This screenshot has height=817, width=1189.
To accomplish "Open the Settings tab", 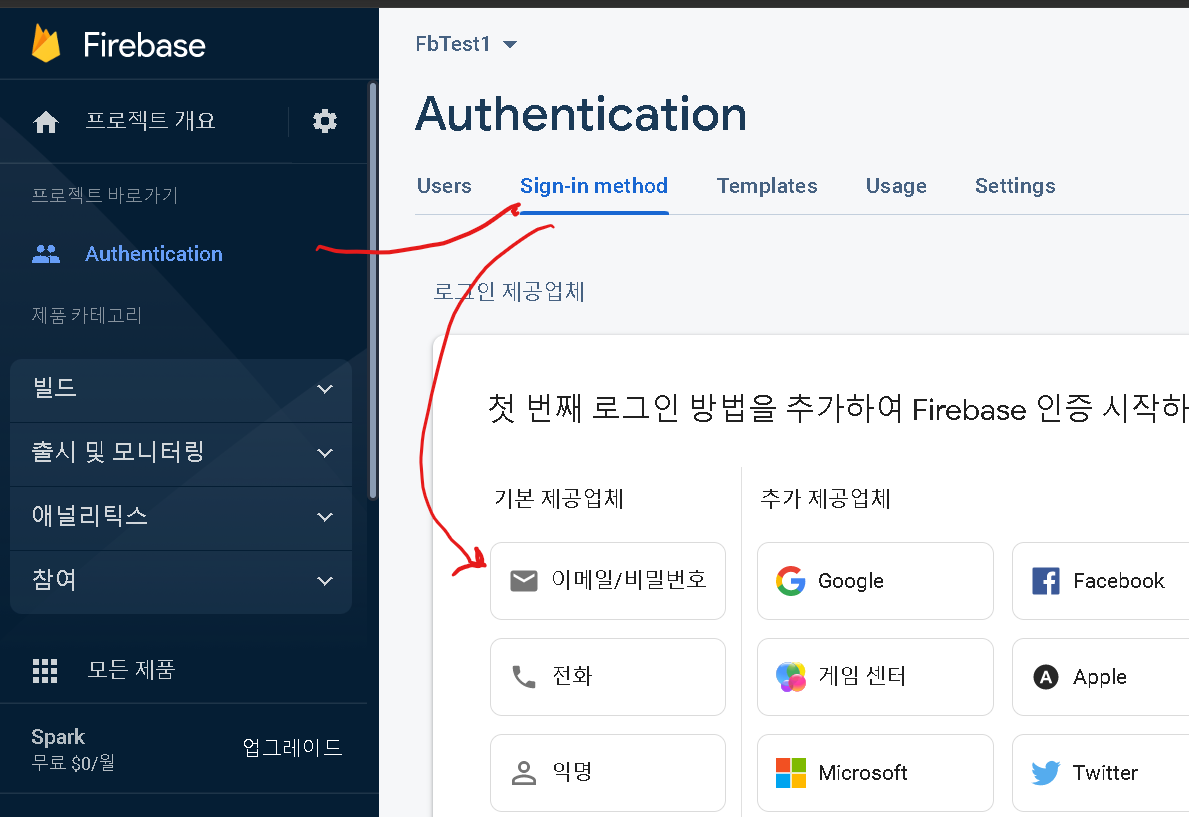I will pyautogui.click(x=1015, y=186).
